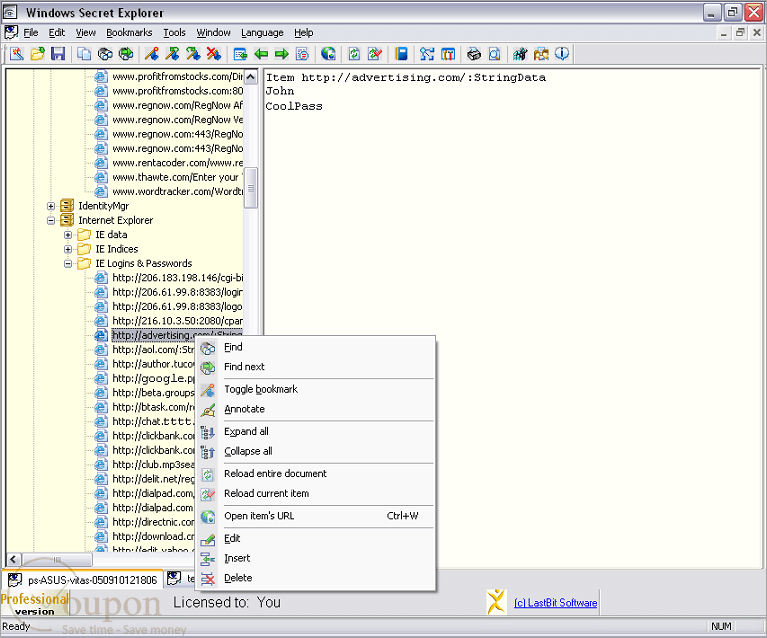Viewport: 767px width, 638px height.
Task: Select the http://aol.com tree entry
Action: pos(153,350)
